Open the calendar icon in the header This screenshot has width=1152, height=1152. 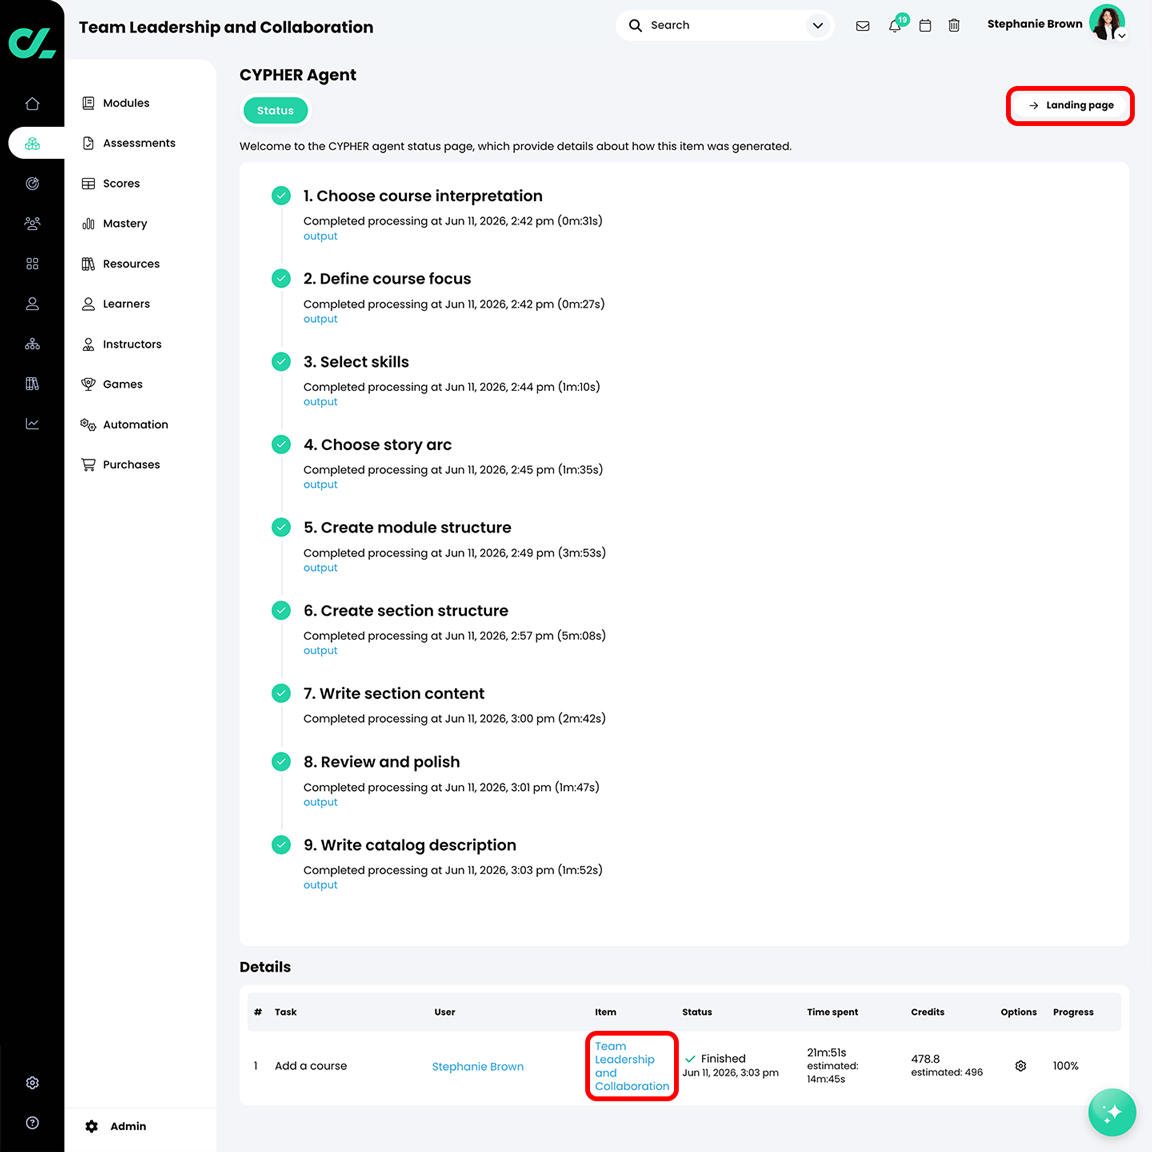pyautogui.click(x=925, y=26)
